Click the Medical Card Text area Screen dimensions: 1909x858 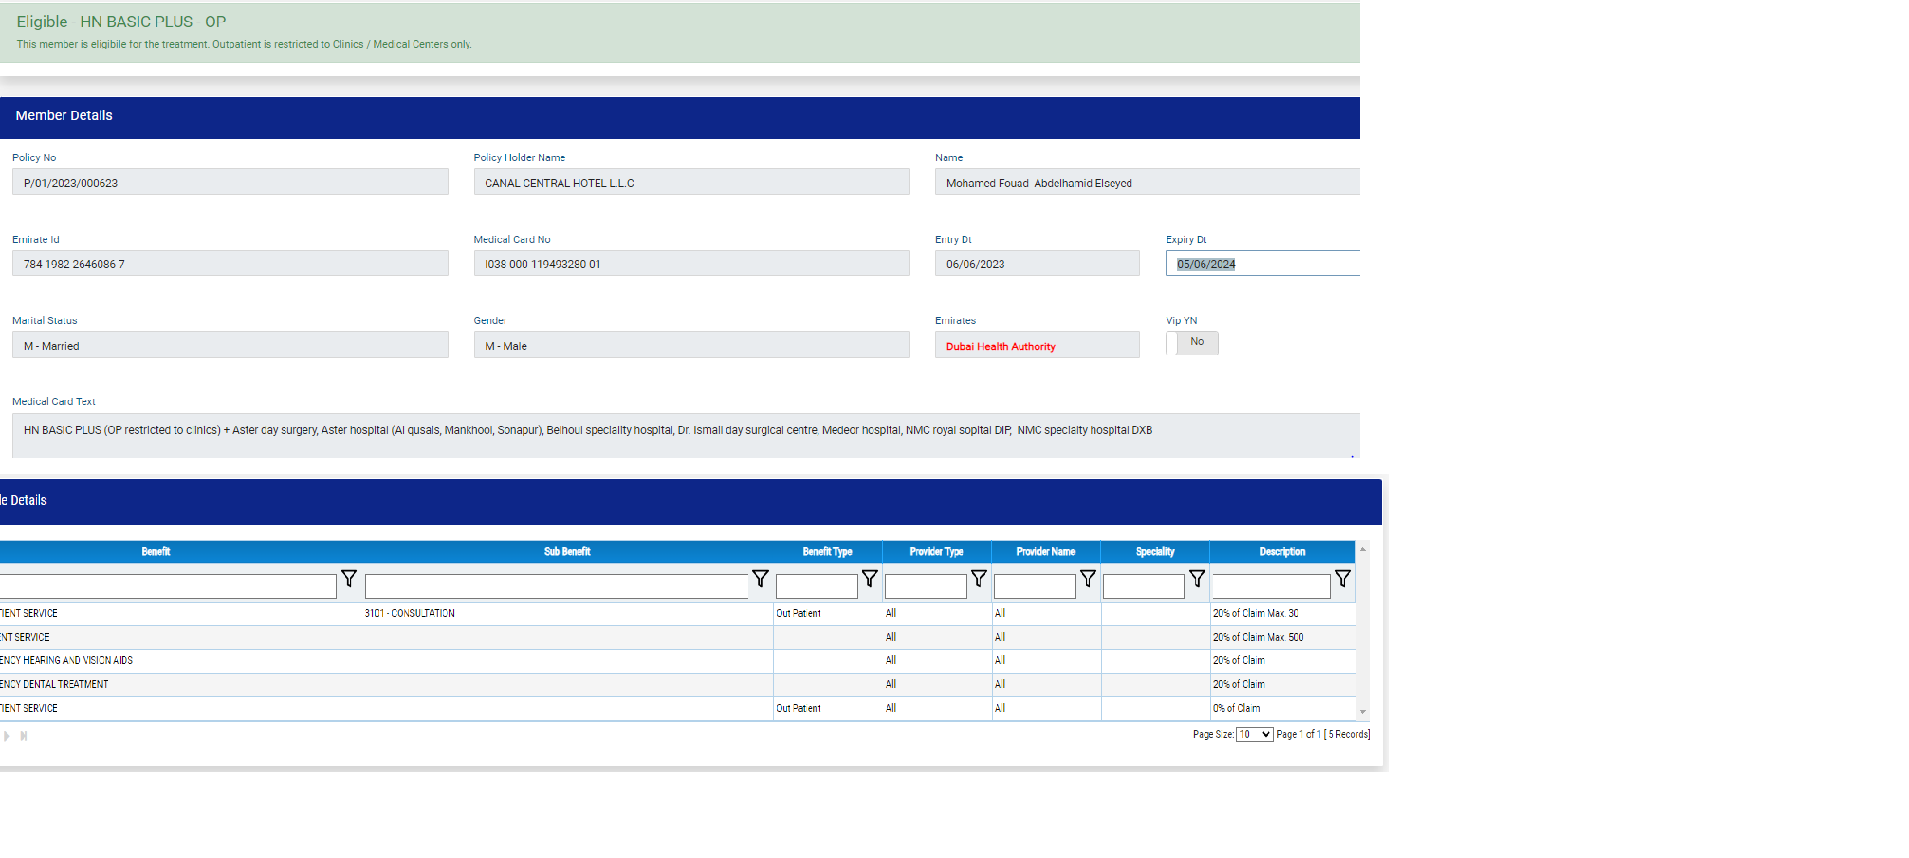coord(685,435)
